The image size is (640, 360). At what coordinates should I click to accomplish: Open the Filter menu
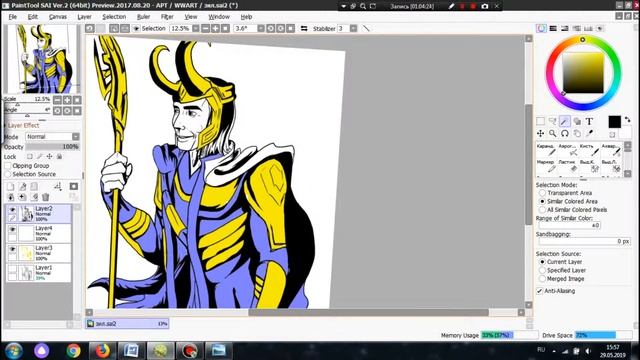pyautogui.click(x=167, y=17)
